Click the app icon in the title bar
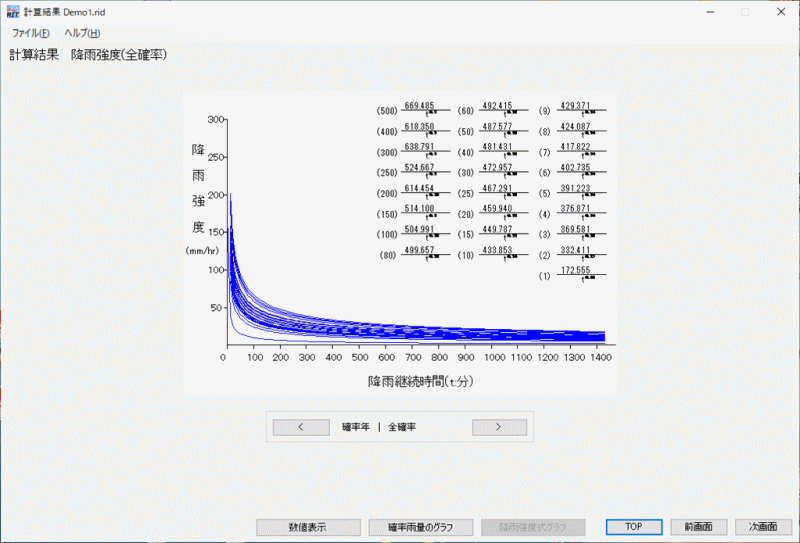 (x=12, y=12)
